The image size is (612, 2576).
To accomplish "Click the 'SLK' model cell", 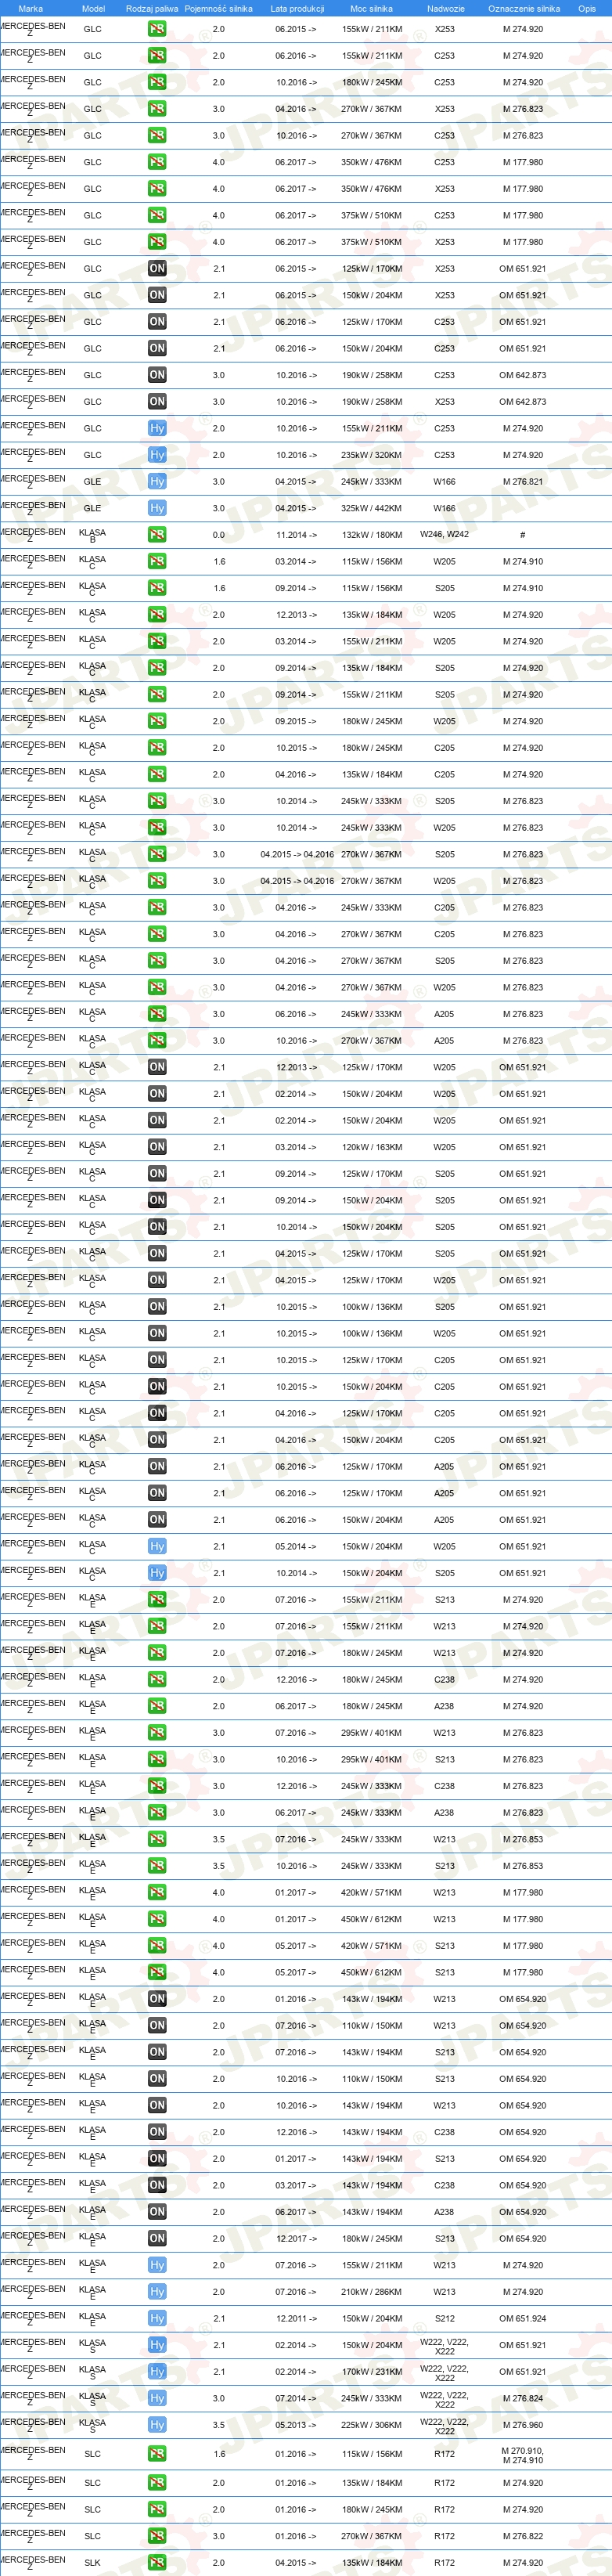I will 92,2563.
